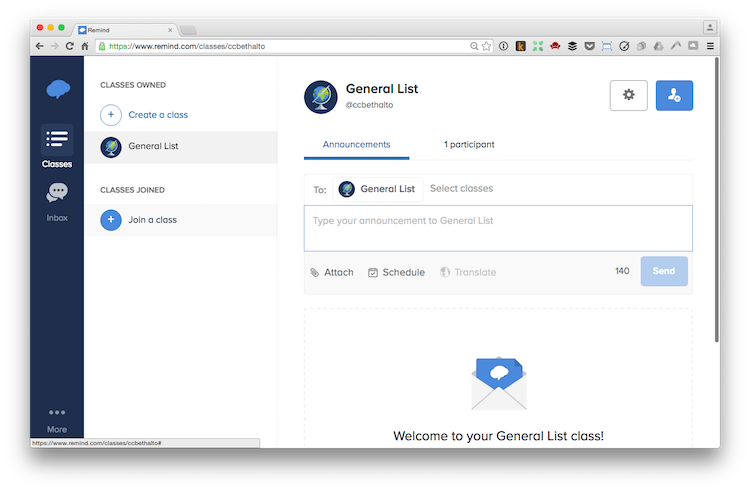Open a new browser tab
This screenshot has height=491, width=750.
188,30
